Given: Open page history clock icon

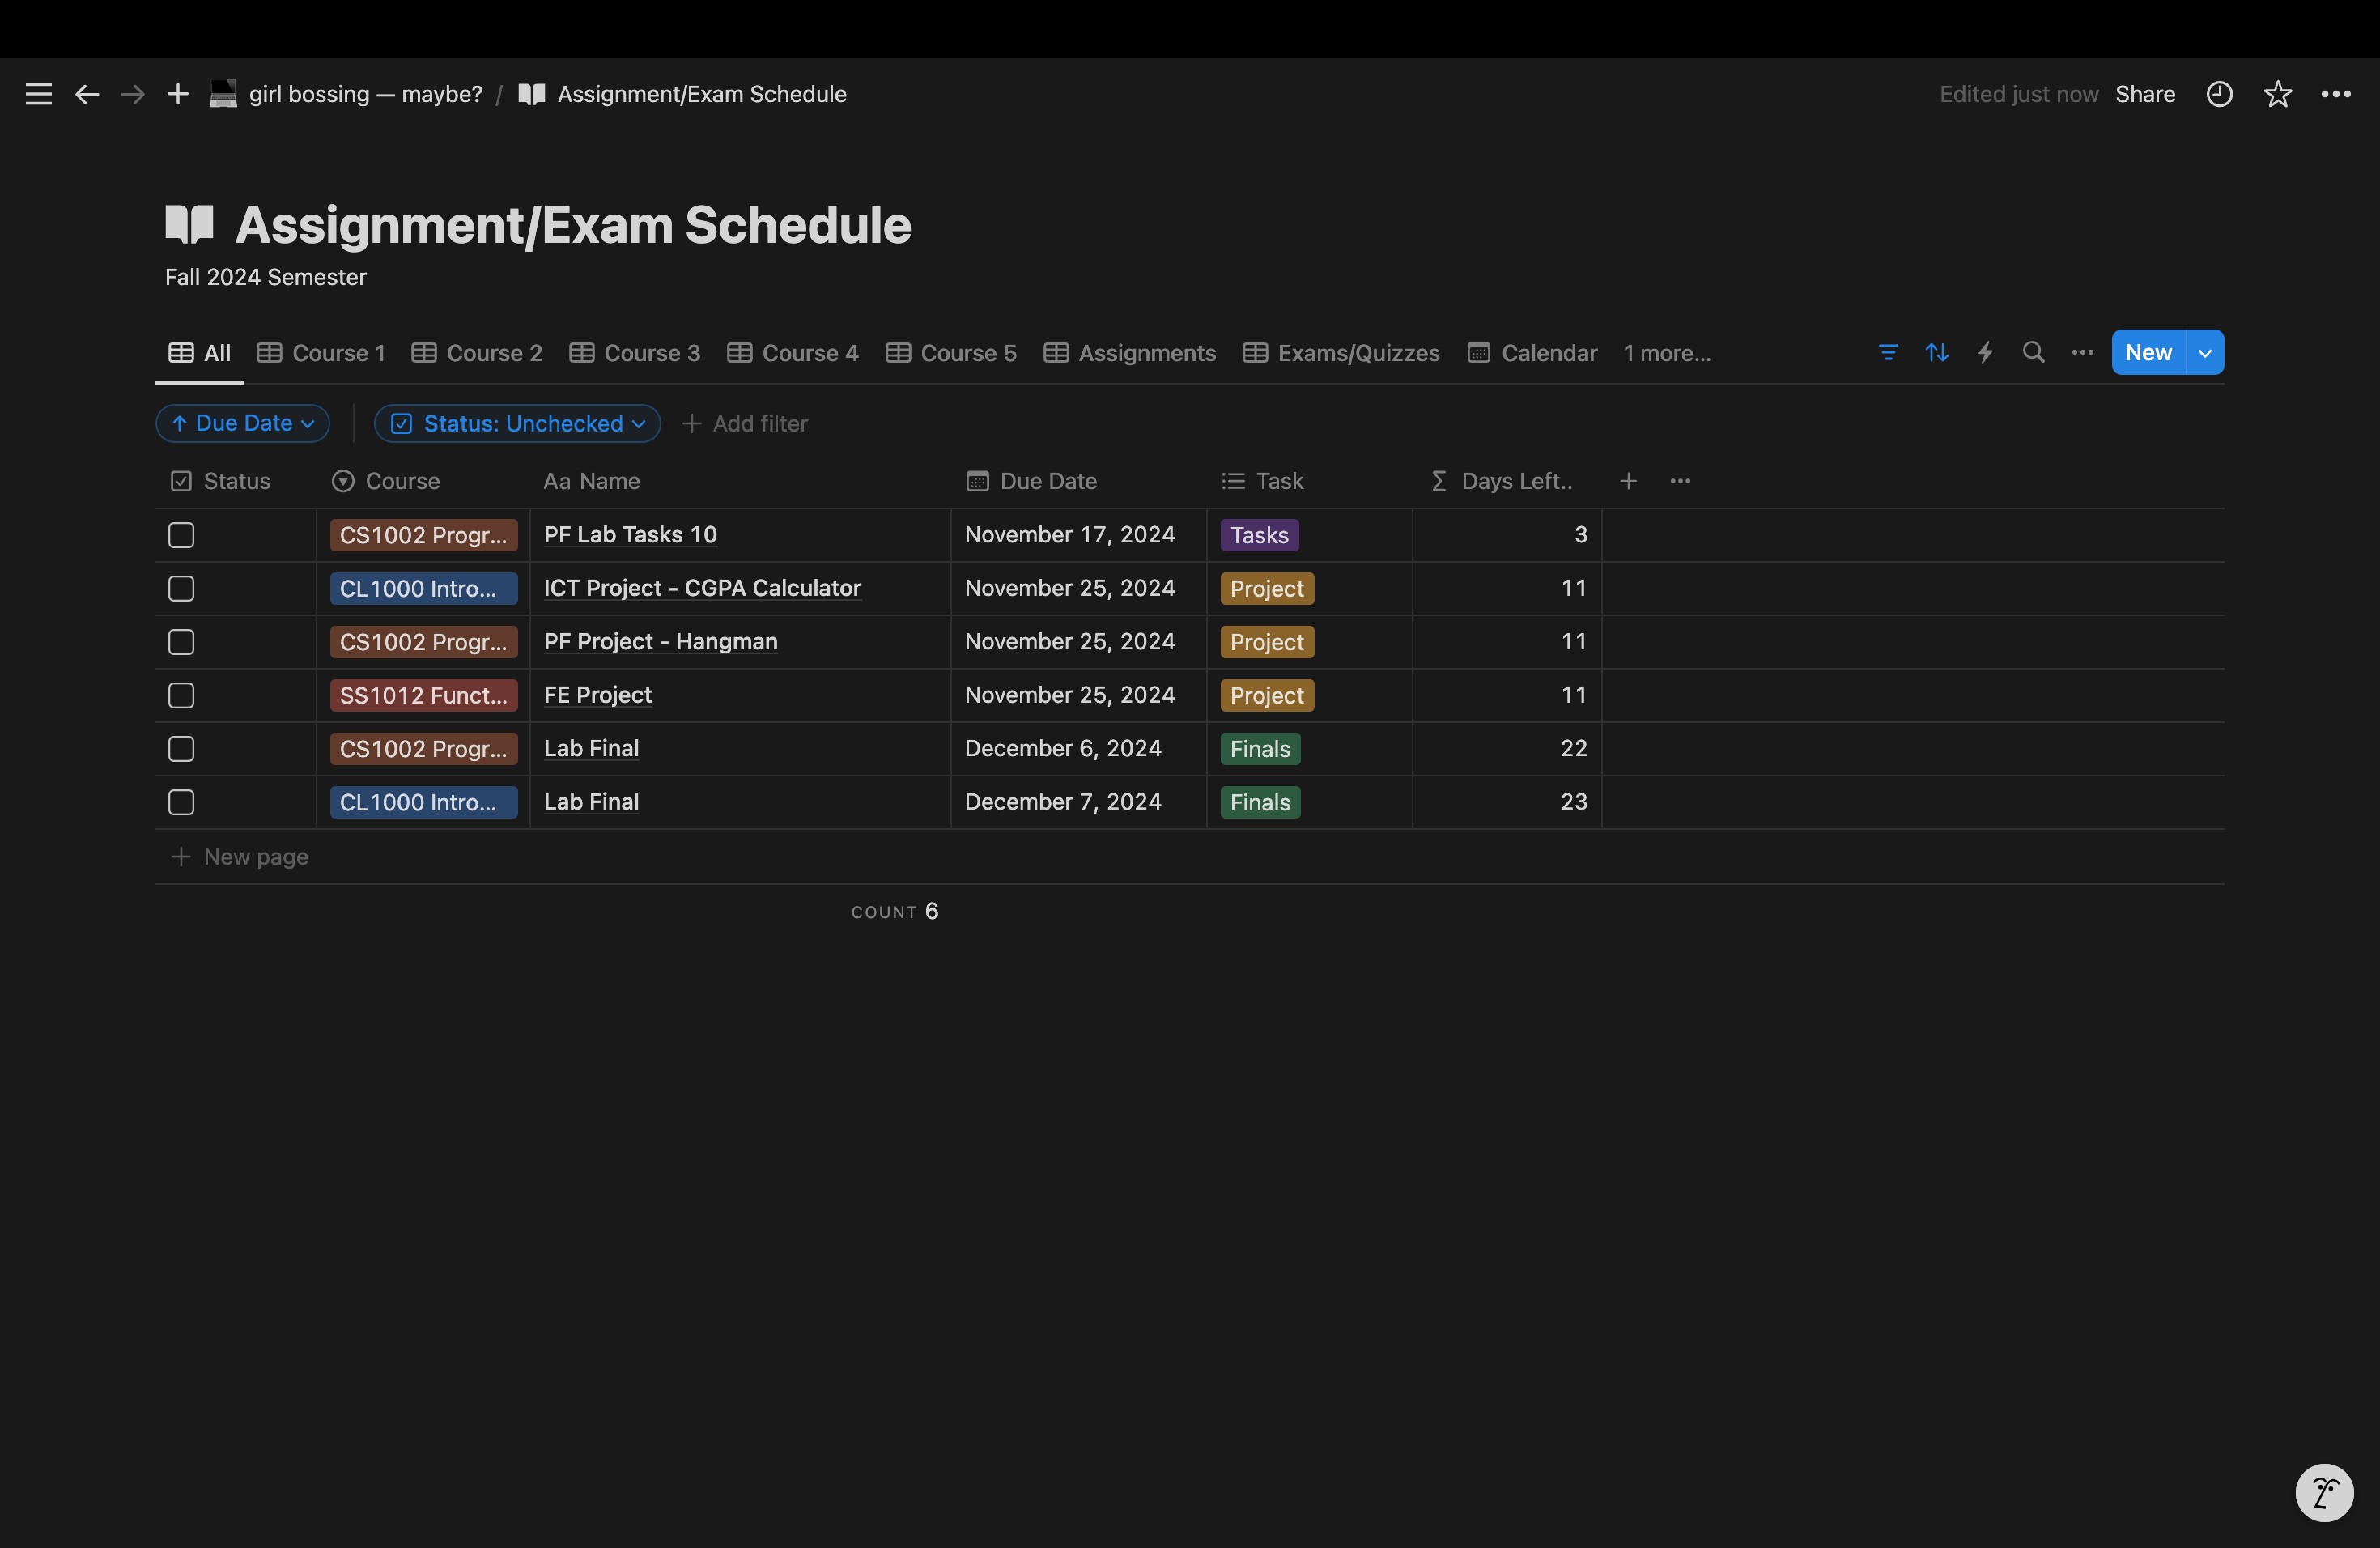Looking at the screenshot, I should point(2219,94).
